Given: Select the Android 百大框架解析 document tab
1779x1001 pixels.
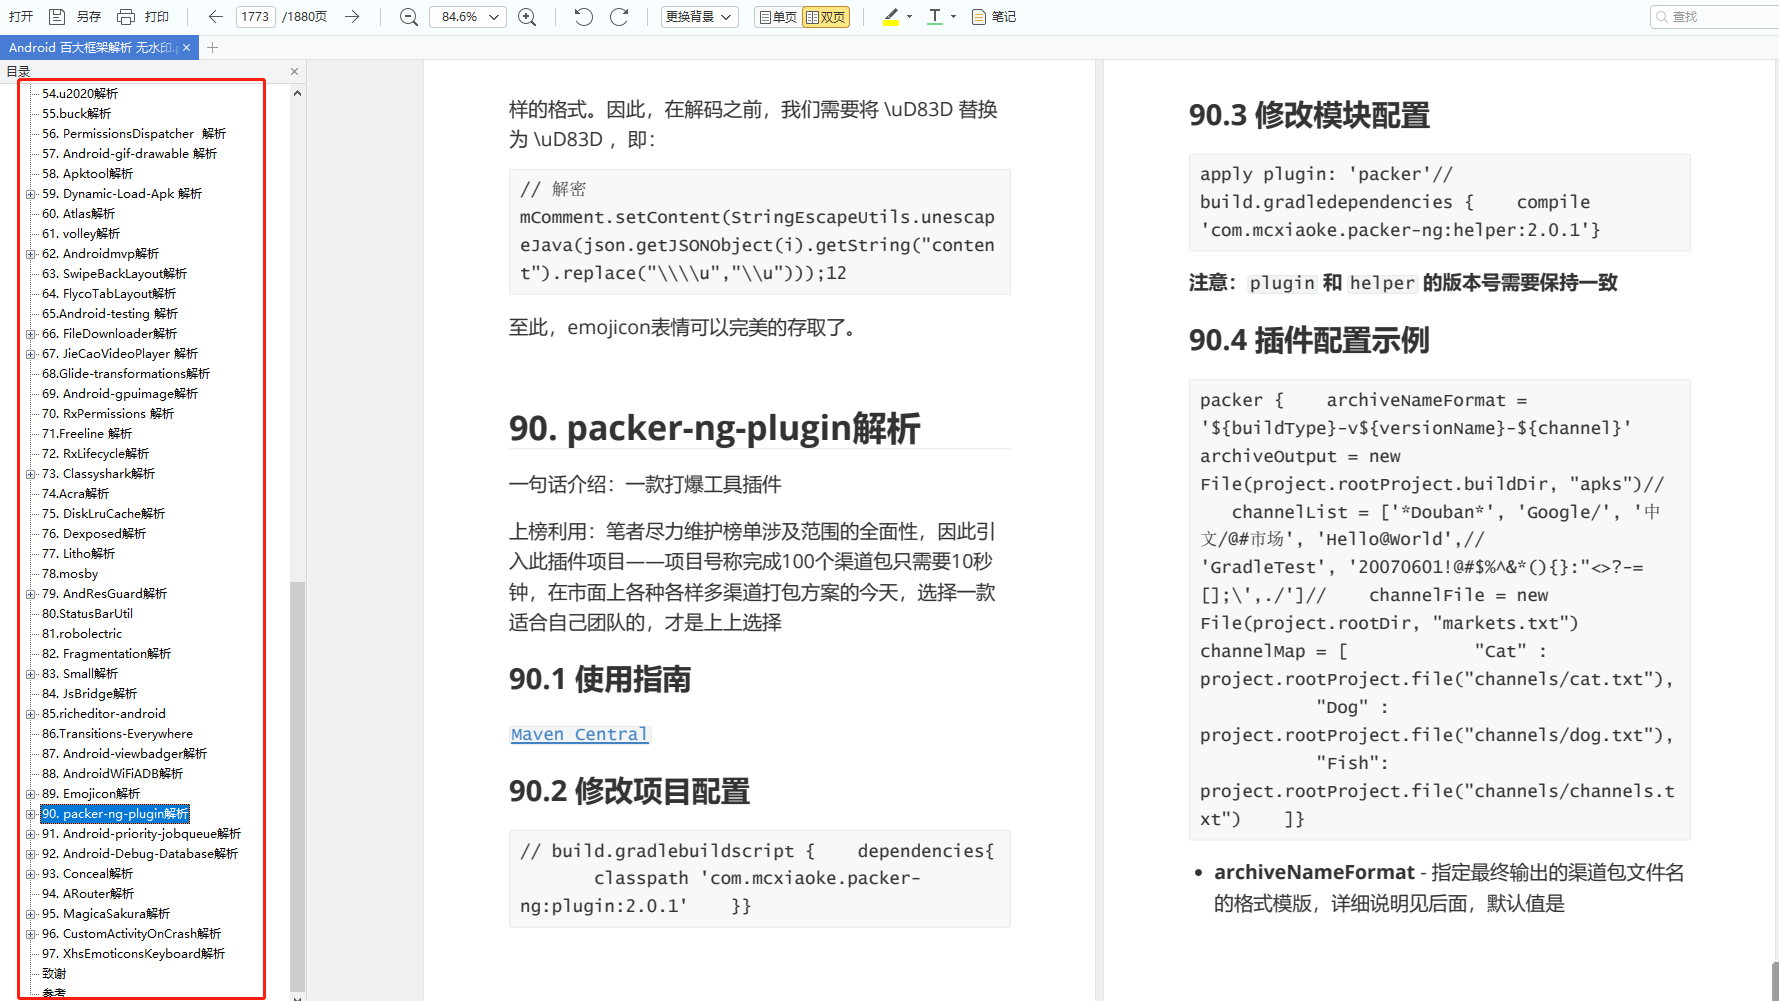Looking at the screenshot, I should [92, 47].
